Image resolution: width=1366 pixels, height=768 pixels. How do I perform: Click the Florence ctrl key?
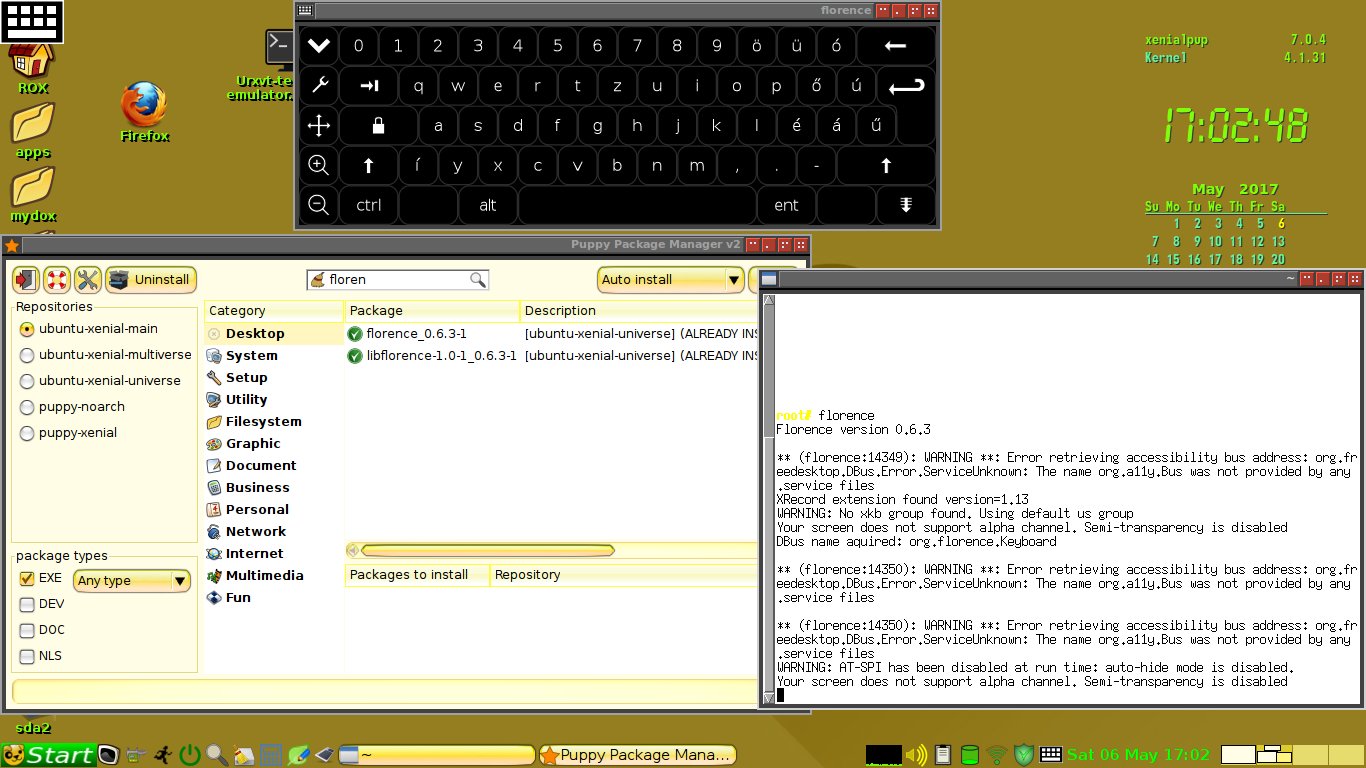tap(368, 205)
